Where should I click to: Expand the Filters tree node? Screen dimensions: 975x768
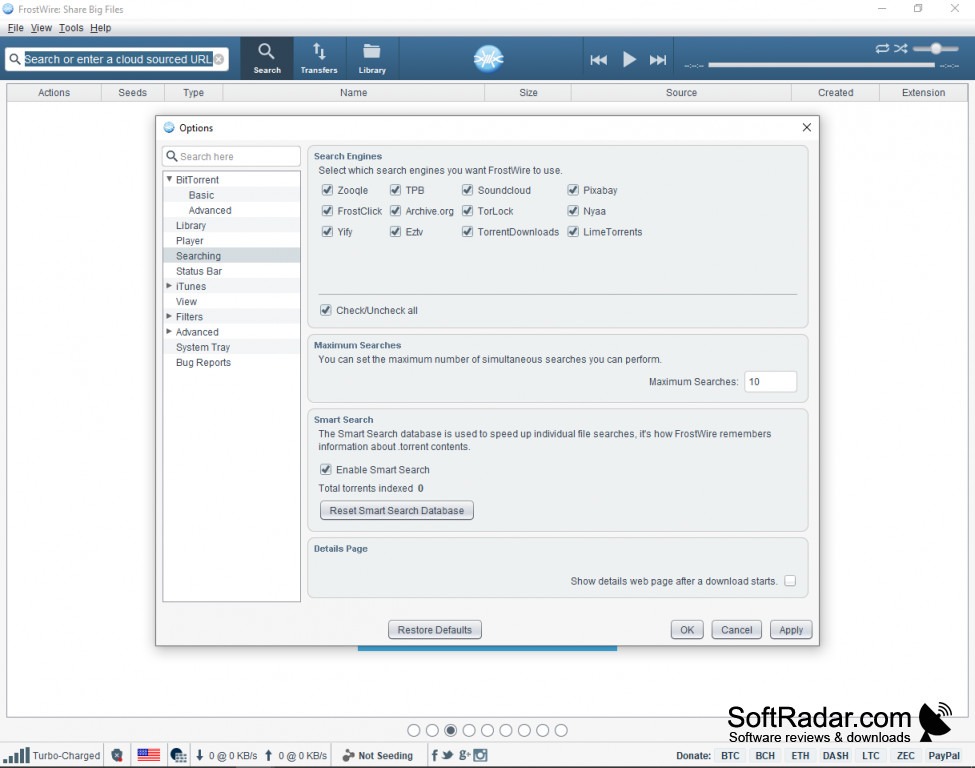click(x=169, y=316)
